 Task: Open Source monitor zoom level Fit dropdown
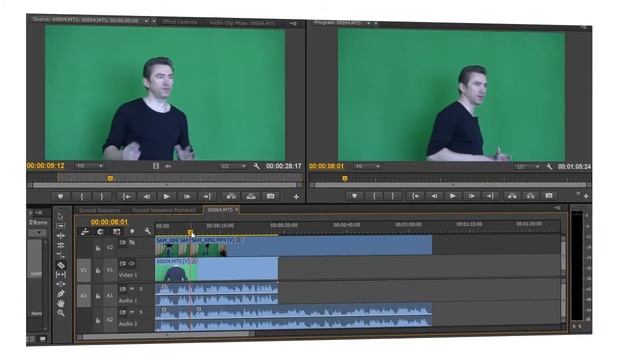point(89,166)
